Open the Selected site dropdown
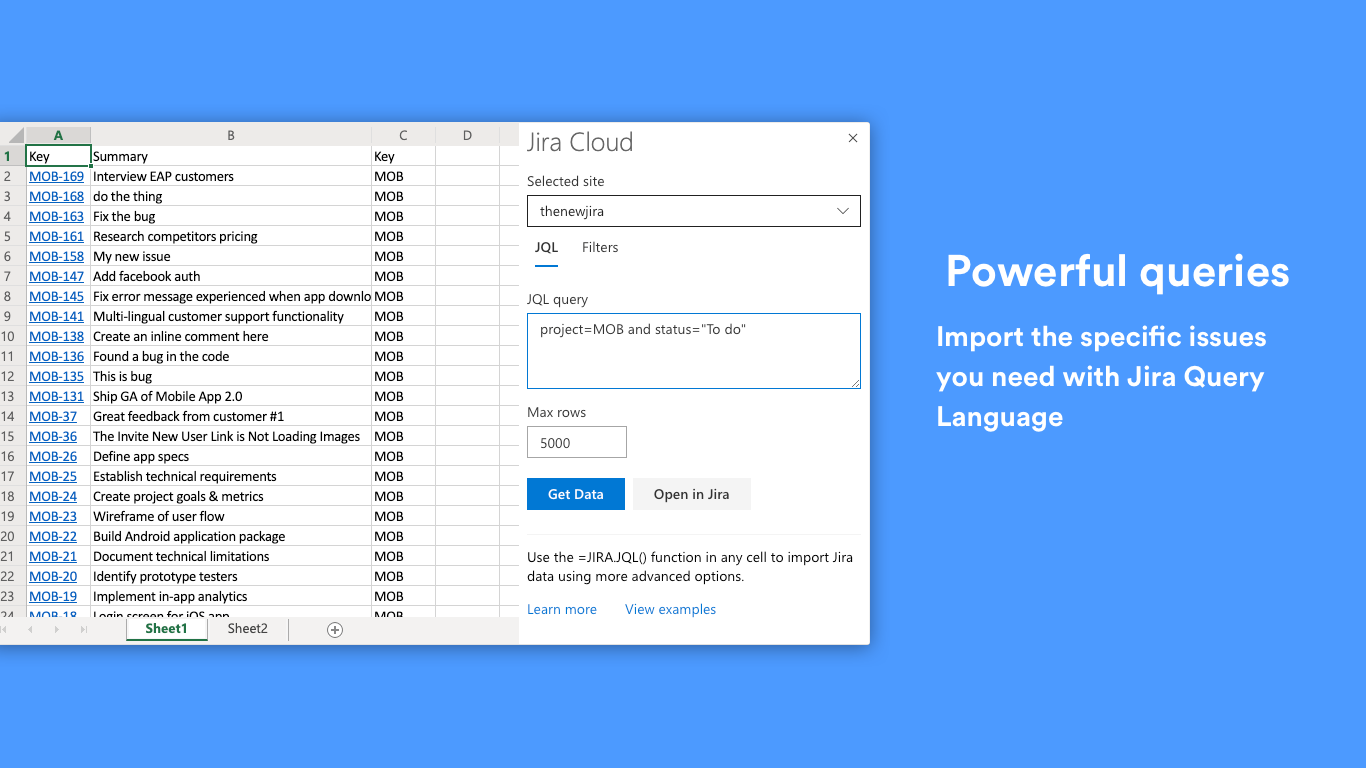The image size is (1366, 768). [x=693, y=211]
